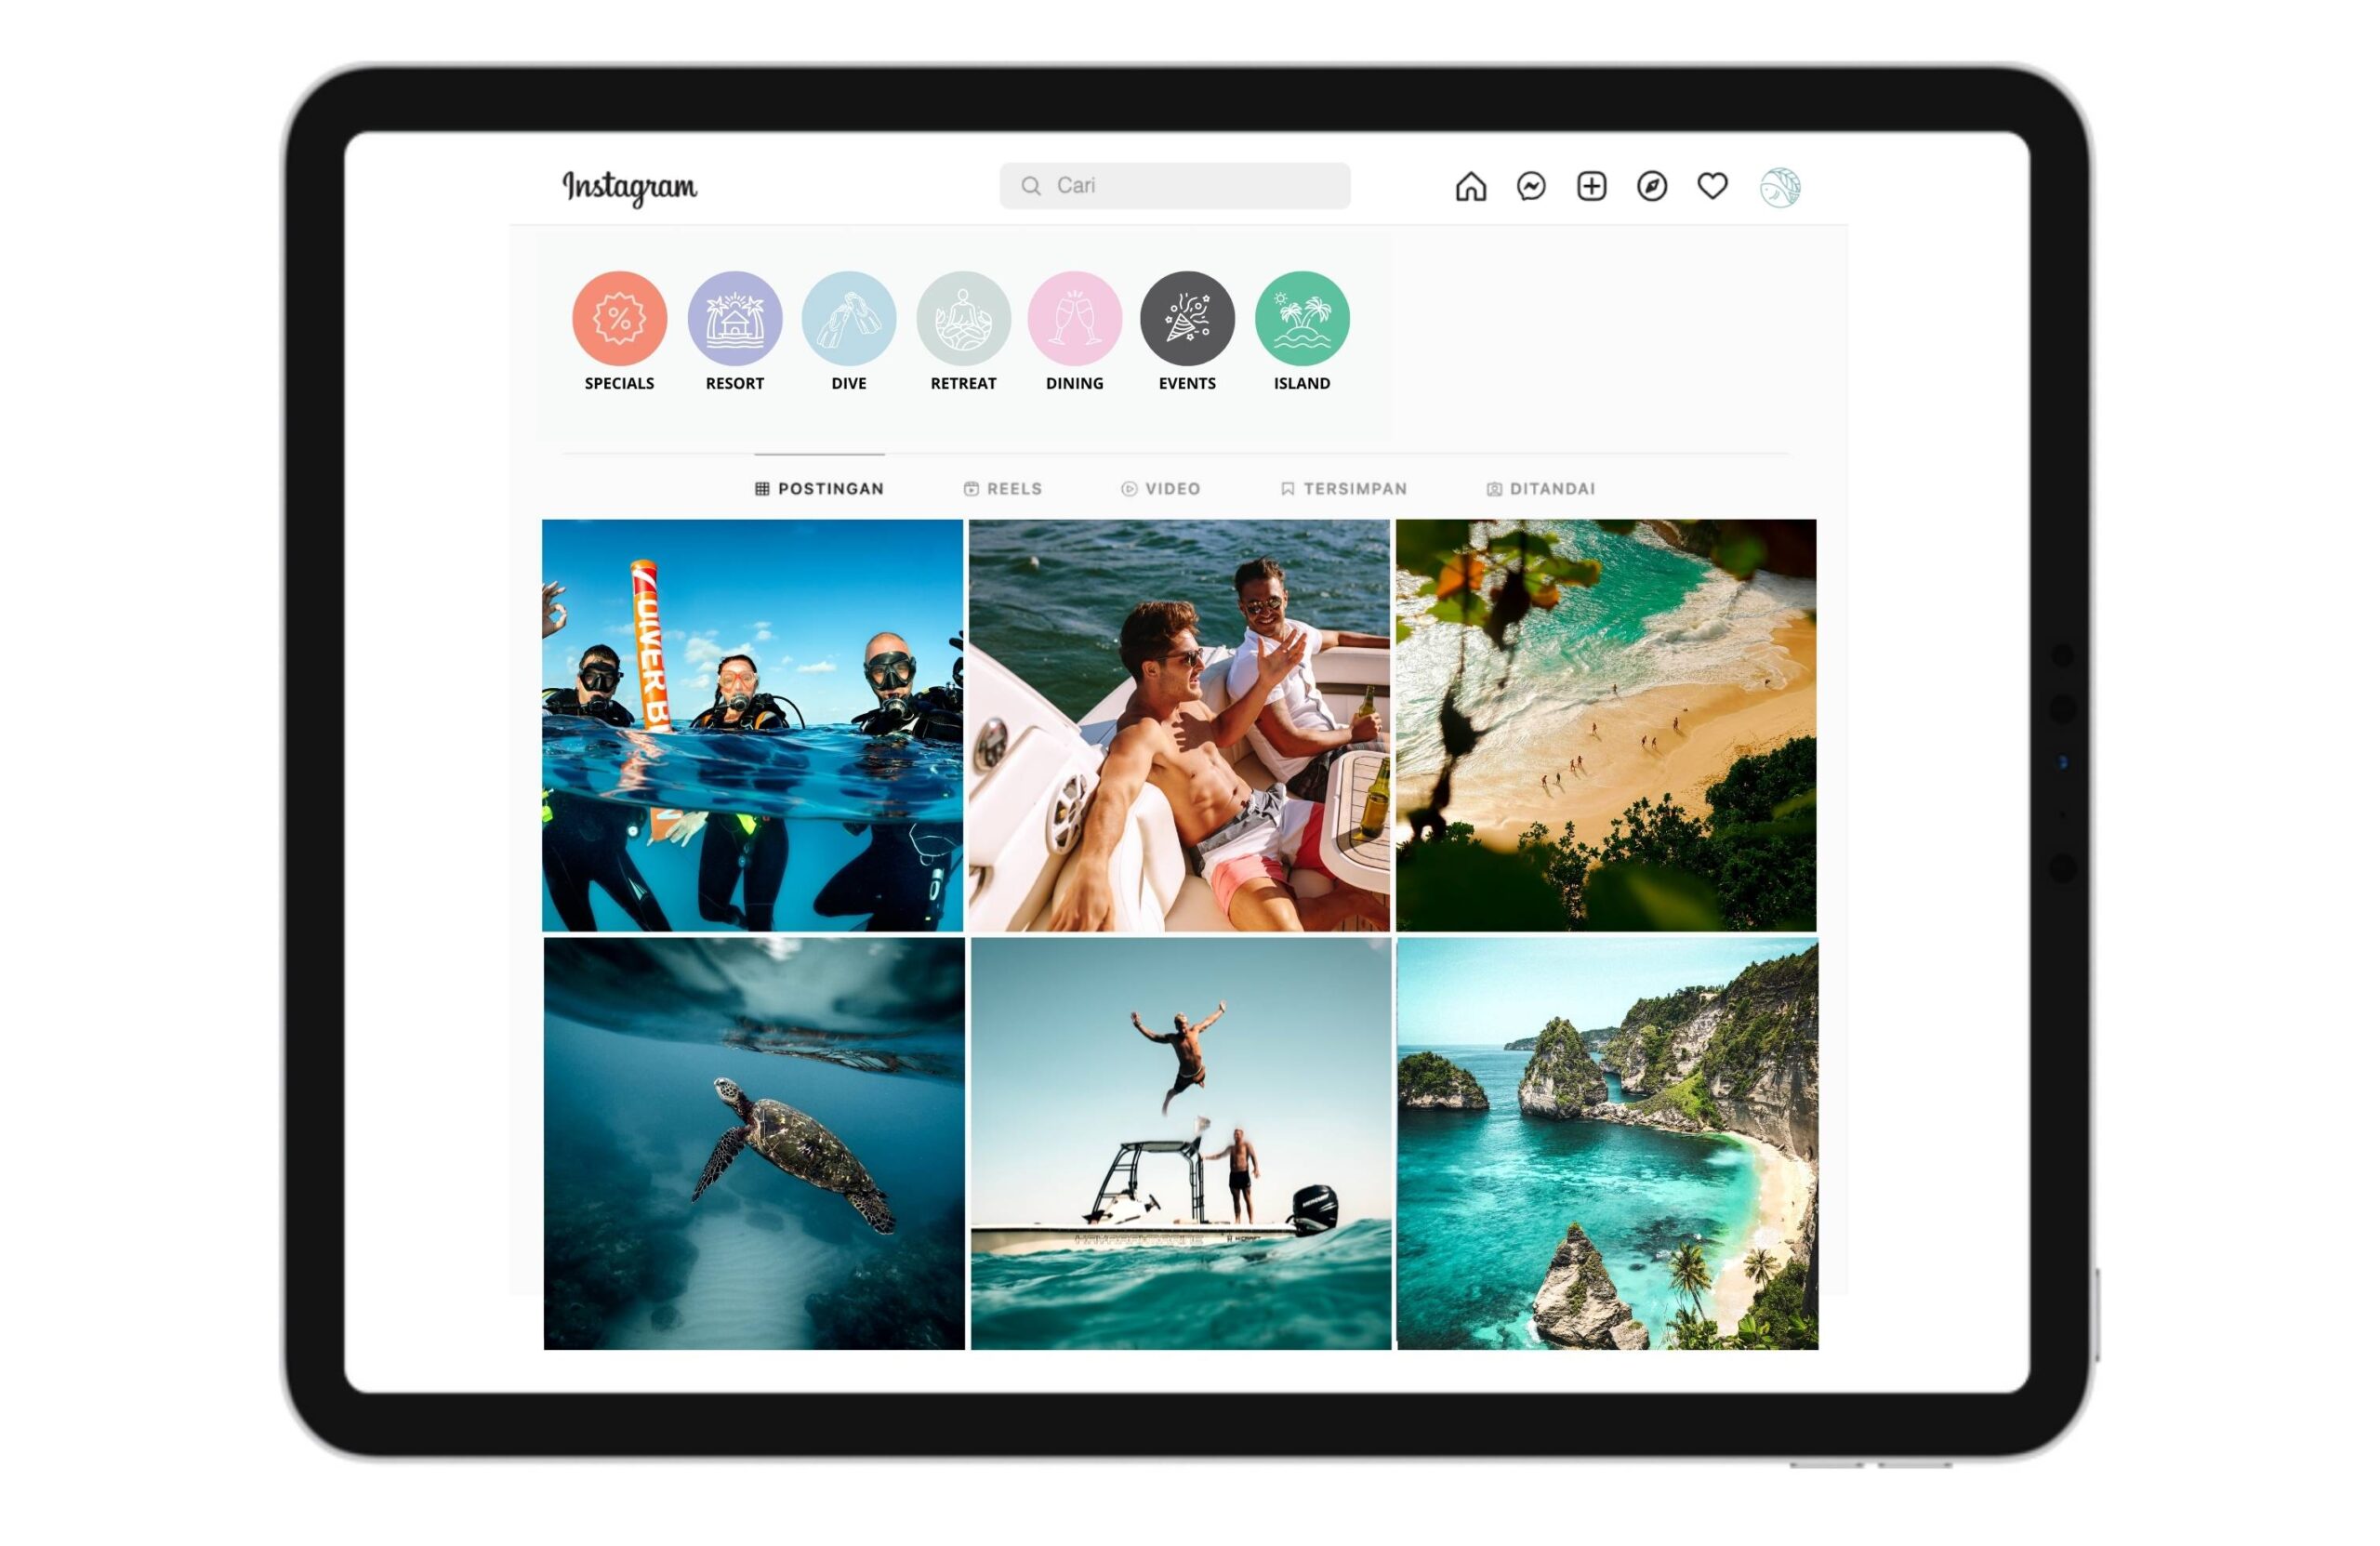This screenshot has height=1546, width=2380.
Task: Switch to the REELS tab
Action: [x=1004, y=487]
